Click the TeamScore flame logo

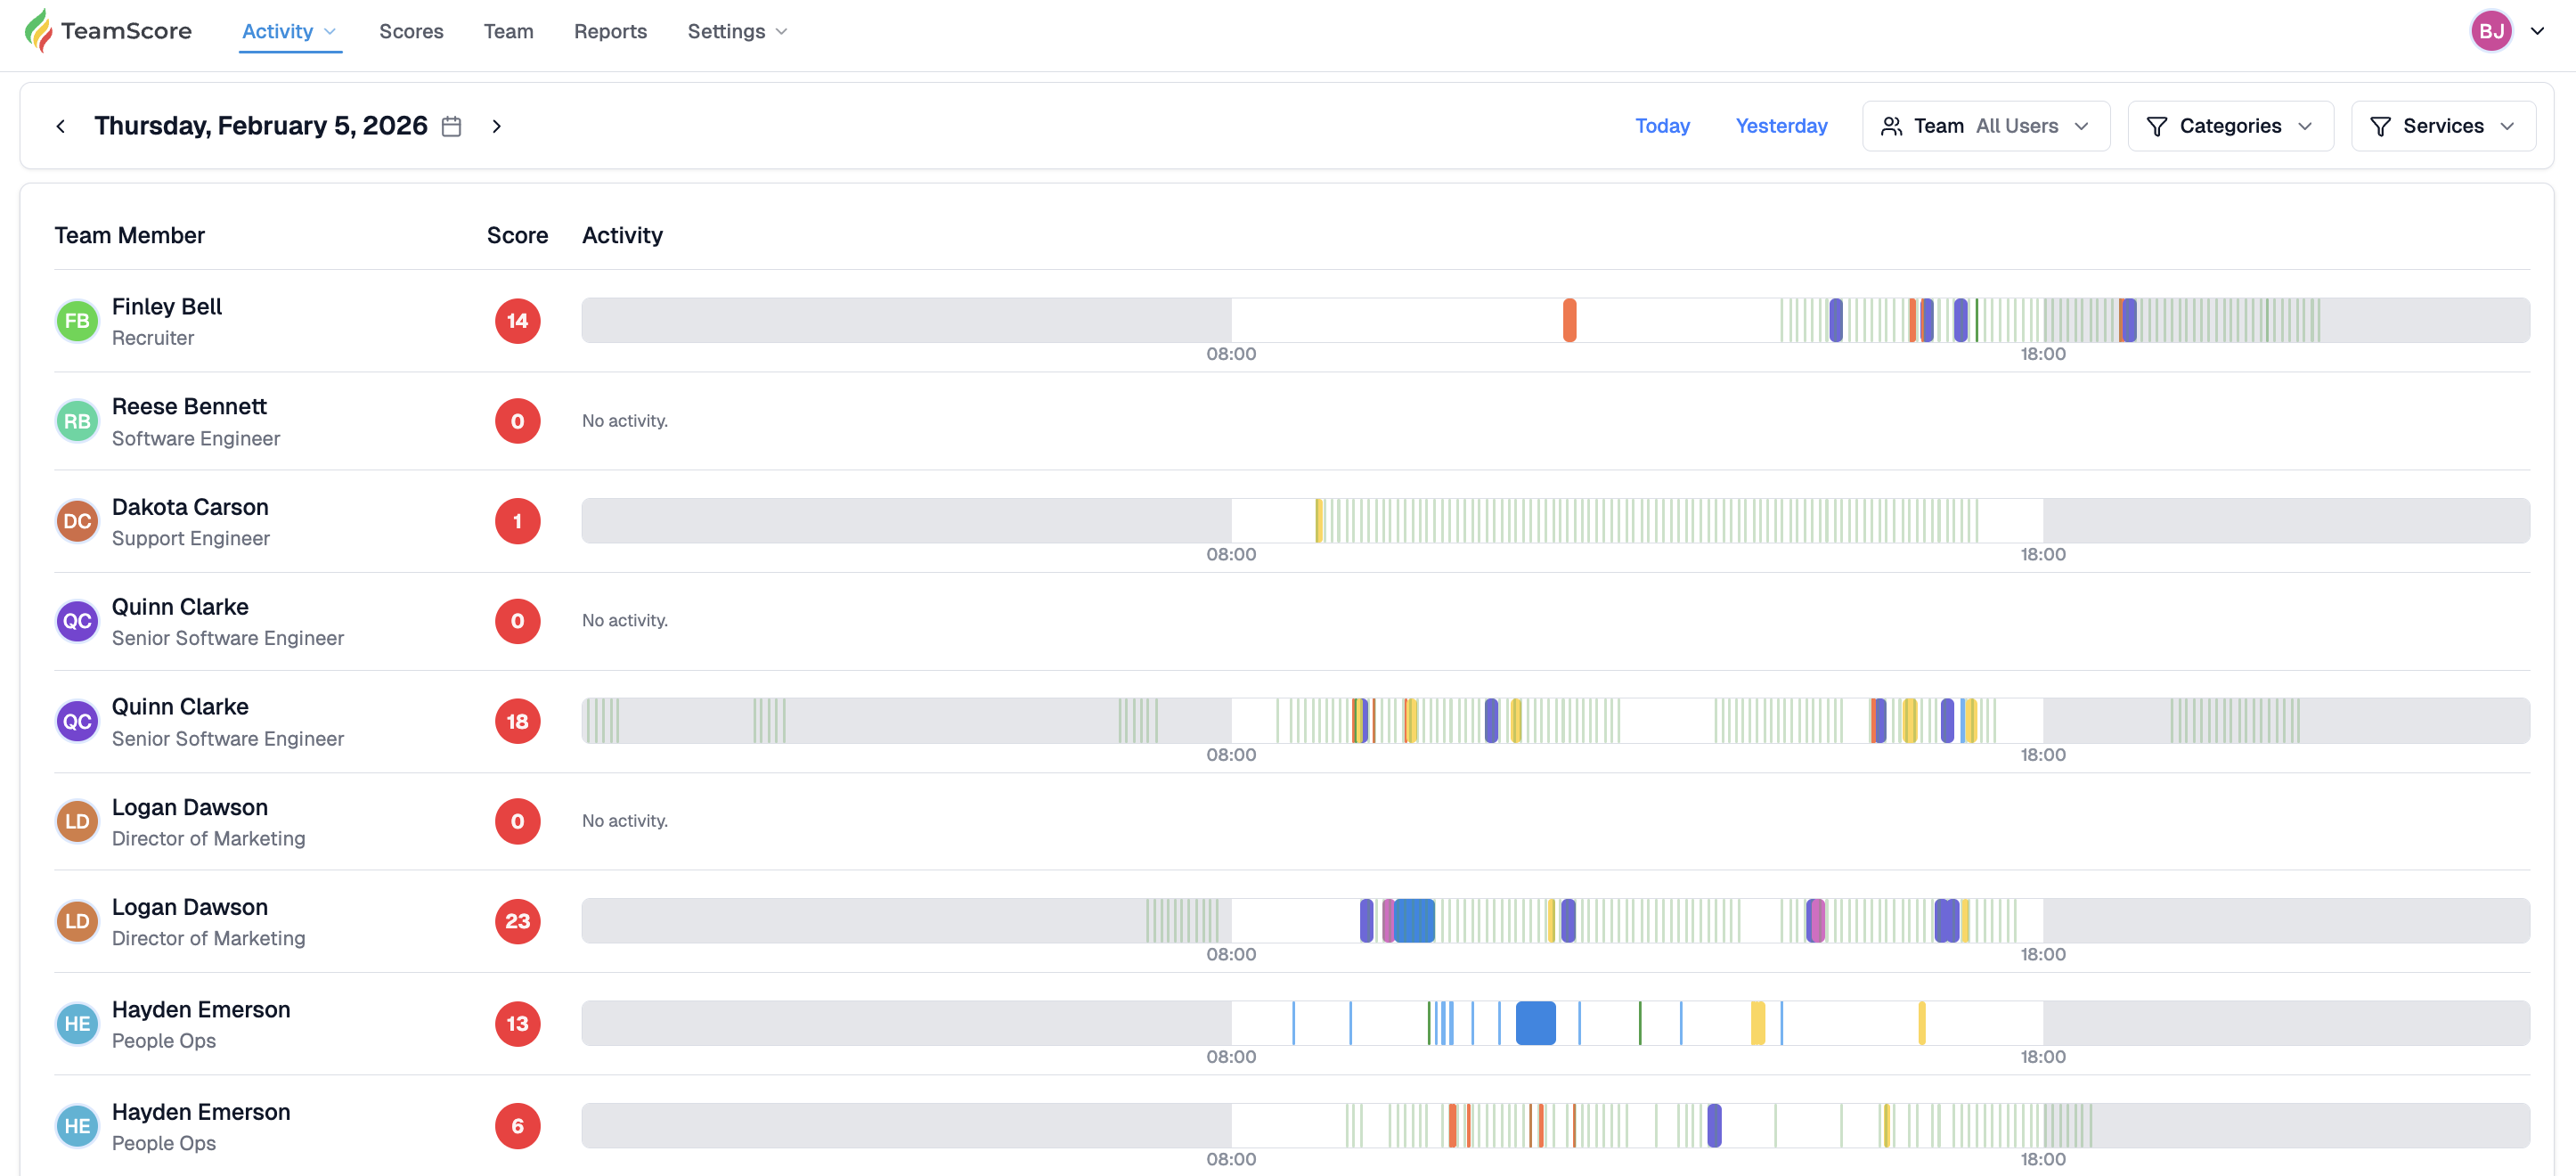pyautogui.click(x=38, y=31)
